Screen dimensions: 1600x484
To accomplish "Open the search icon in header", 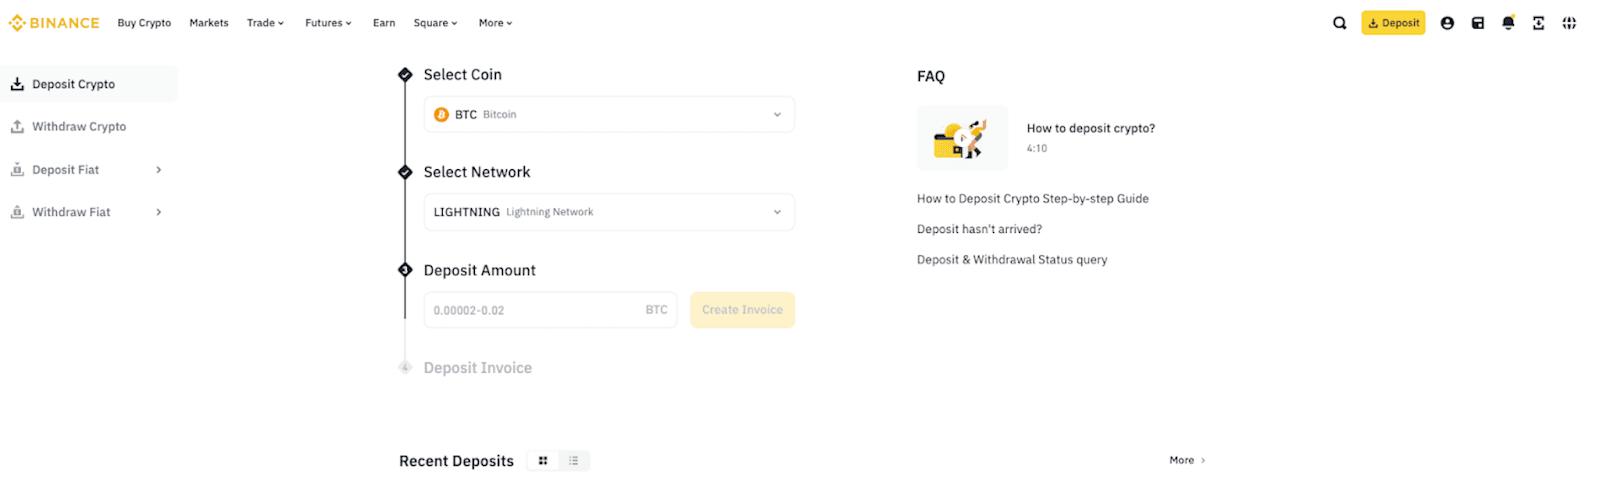I will tap(1339, 23).
